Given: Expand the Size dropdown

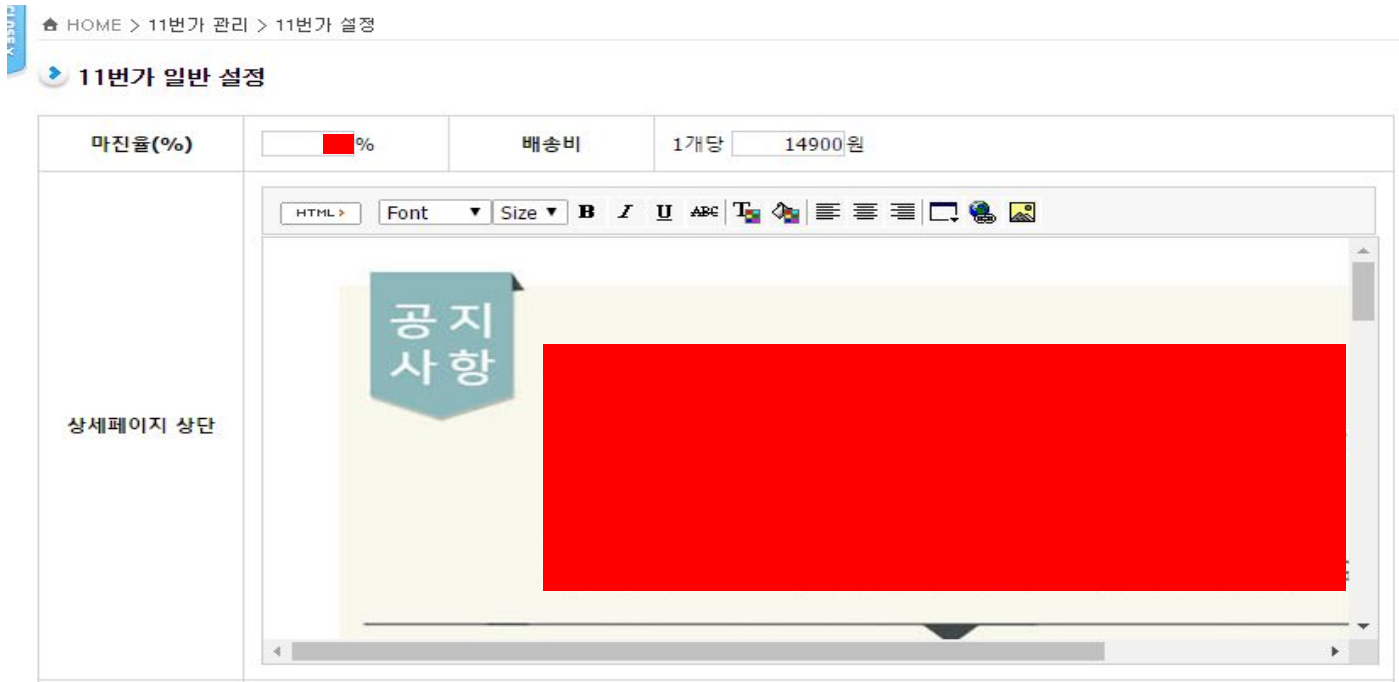Looking at the screenshot, I should click(530, 212).
